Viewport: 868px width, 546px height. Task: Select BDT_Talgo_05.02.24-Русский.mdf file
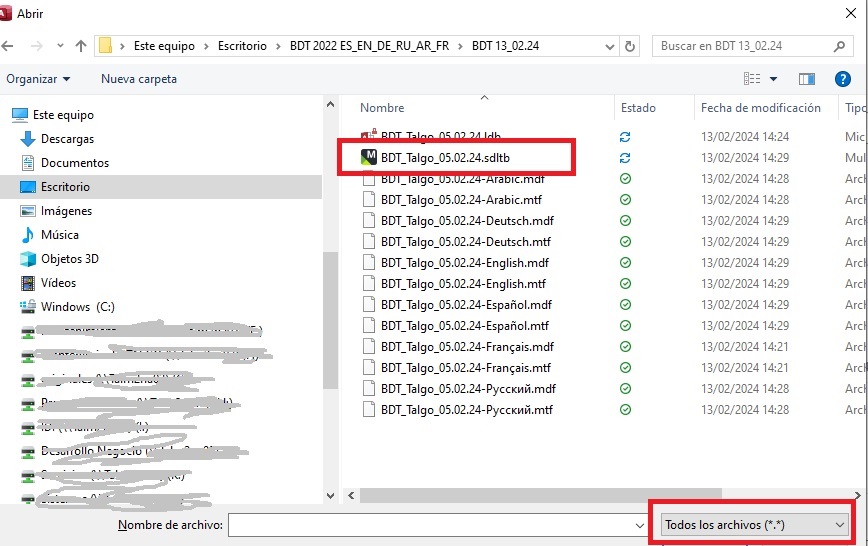[x=468, y=389]
